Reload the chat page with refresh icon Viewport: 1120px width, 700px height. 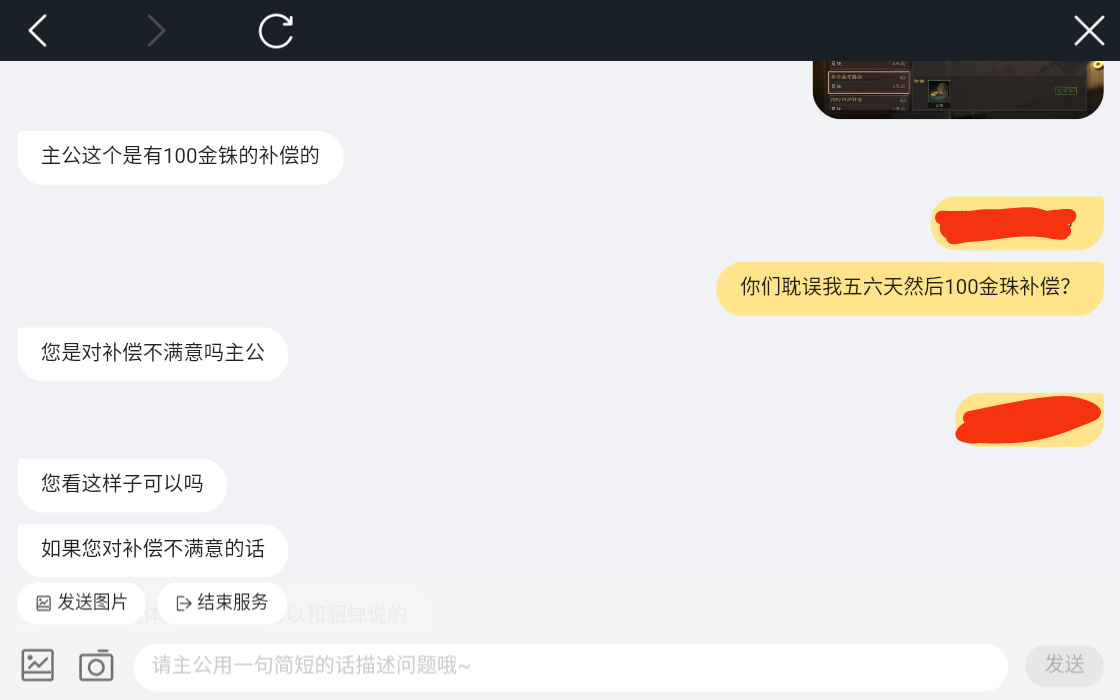[x=276, y=31]
